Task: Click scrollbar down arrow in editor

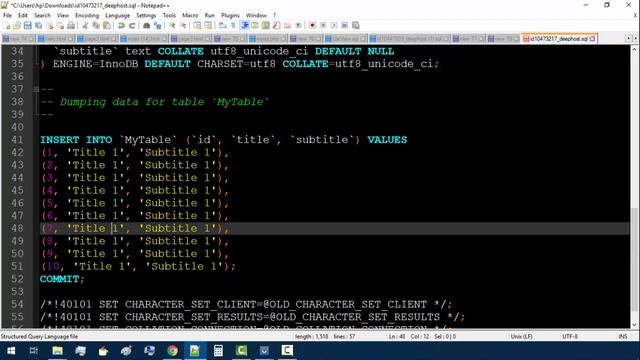Action: 634,324
